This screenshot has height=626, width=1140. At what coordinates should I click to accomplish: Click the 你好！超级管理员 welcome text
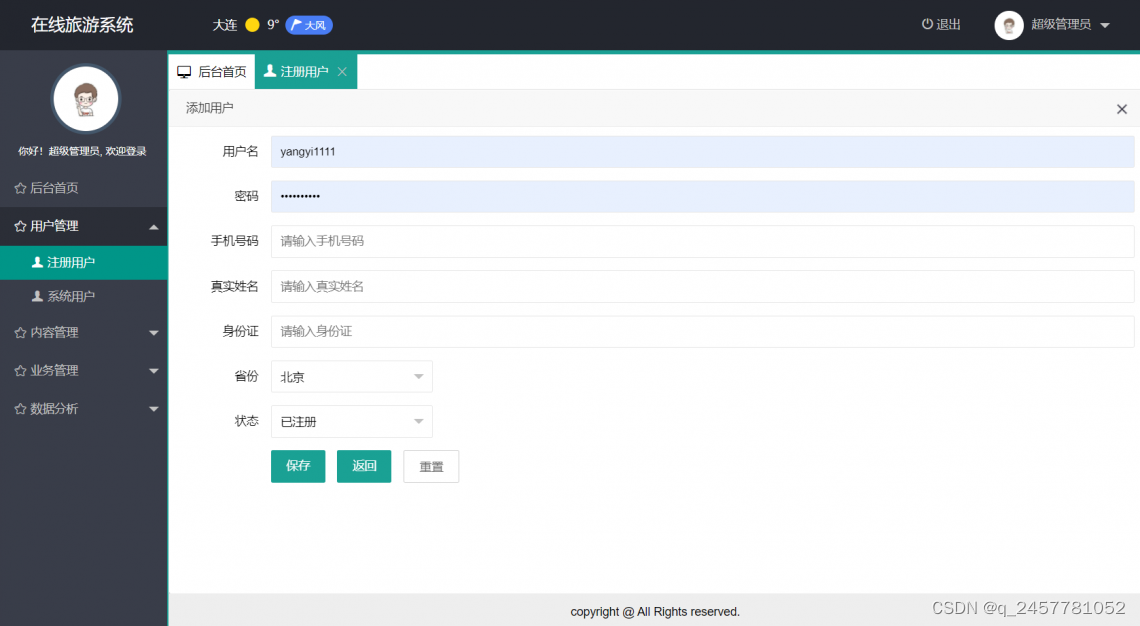point(83,151)
